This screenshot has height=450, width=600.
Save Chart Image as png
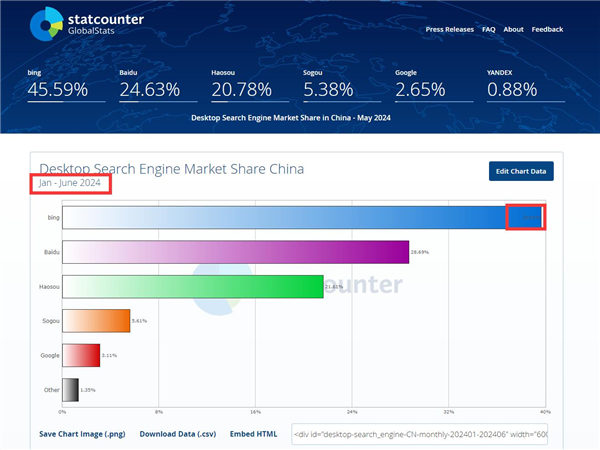pos(82,434)
